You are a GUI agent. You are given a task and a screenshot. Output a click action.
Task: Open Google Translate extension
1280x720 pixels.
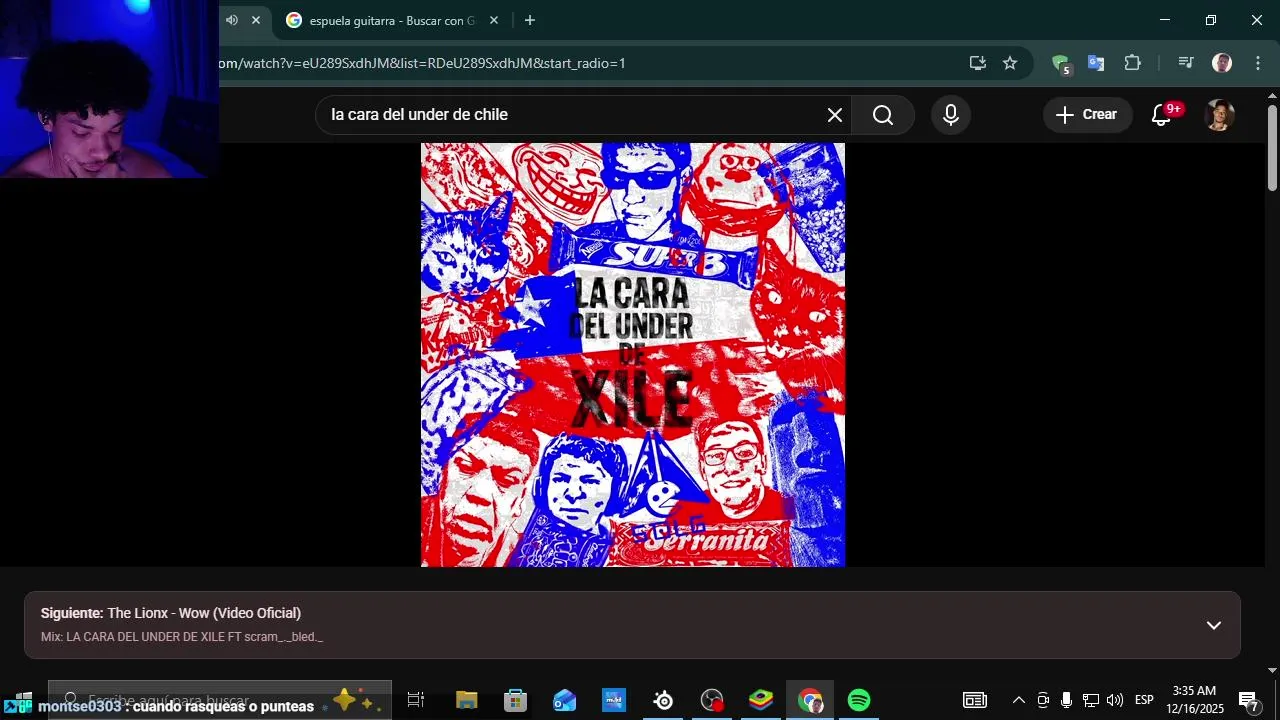(1096, 63)
